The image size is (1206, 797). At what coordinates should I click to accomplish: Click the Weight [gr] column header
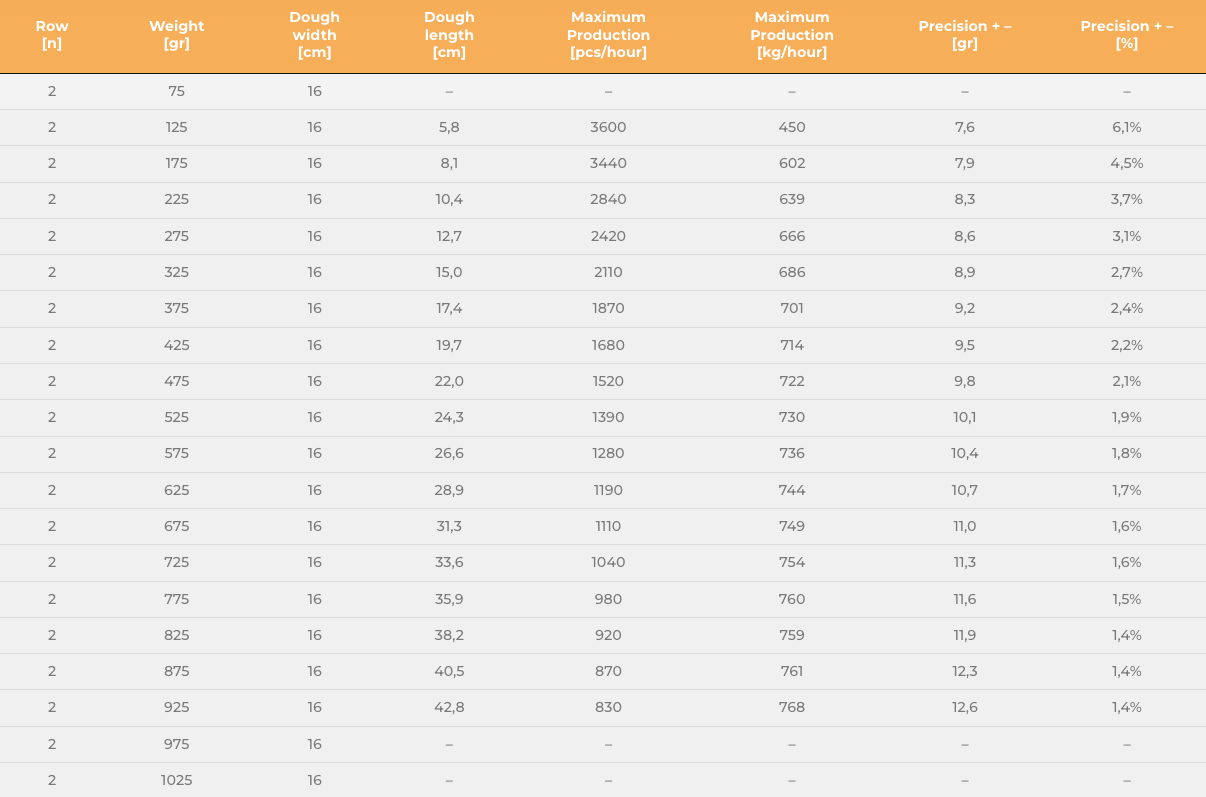click(176, 35)
